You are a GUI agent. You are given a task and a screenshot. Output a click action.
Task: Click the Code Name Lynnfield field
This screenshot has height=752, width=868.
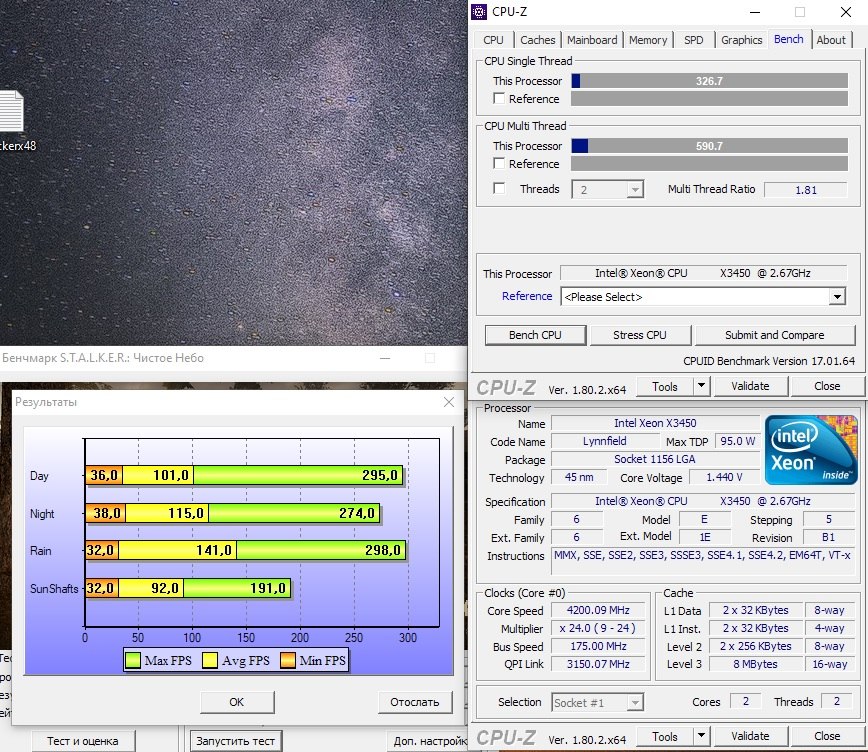point(604,441)
